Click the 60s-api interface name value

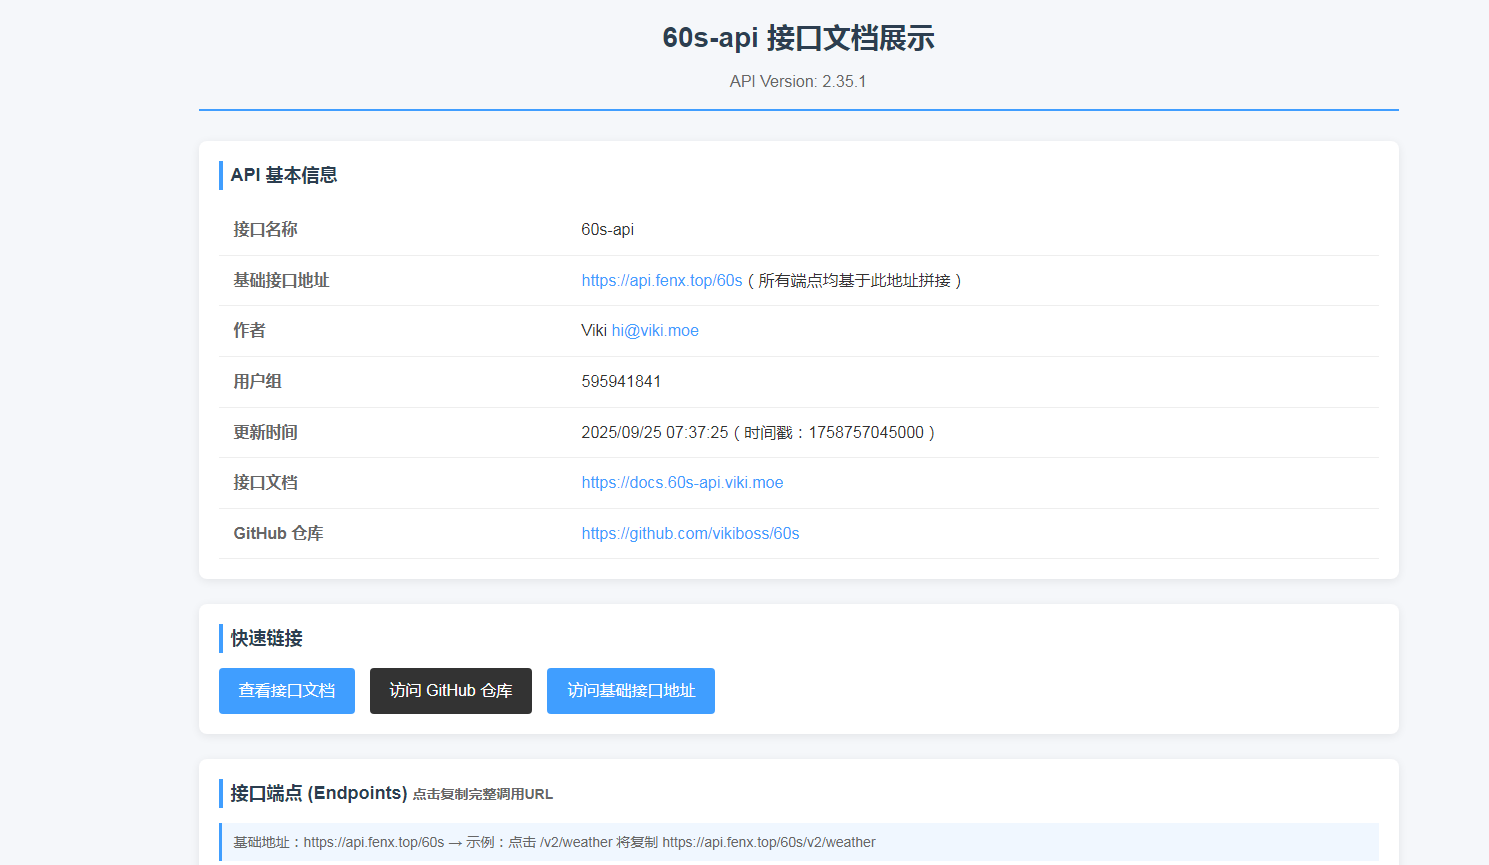coord(607,230)
